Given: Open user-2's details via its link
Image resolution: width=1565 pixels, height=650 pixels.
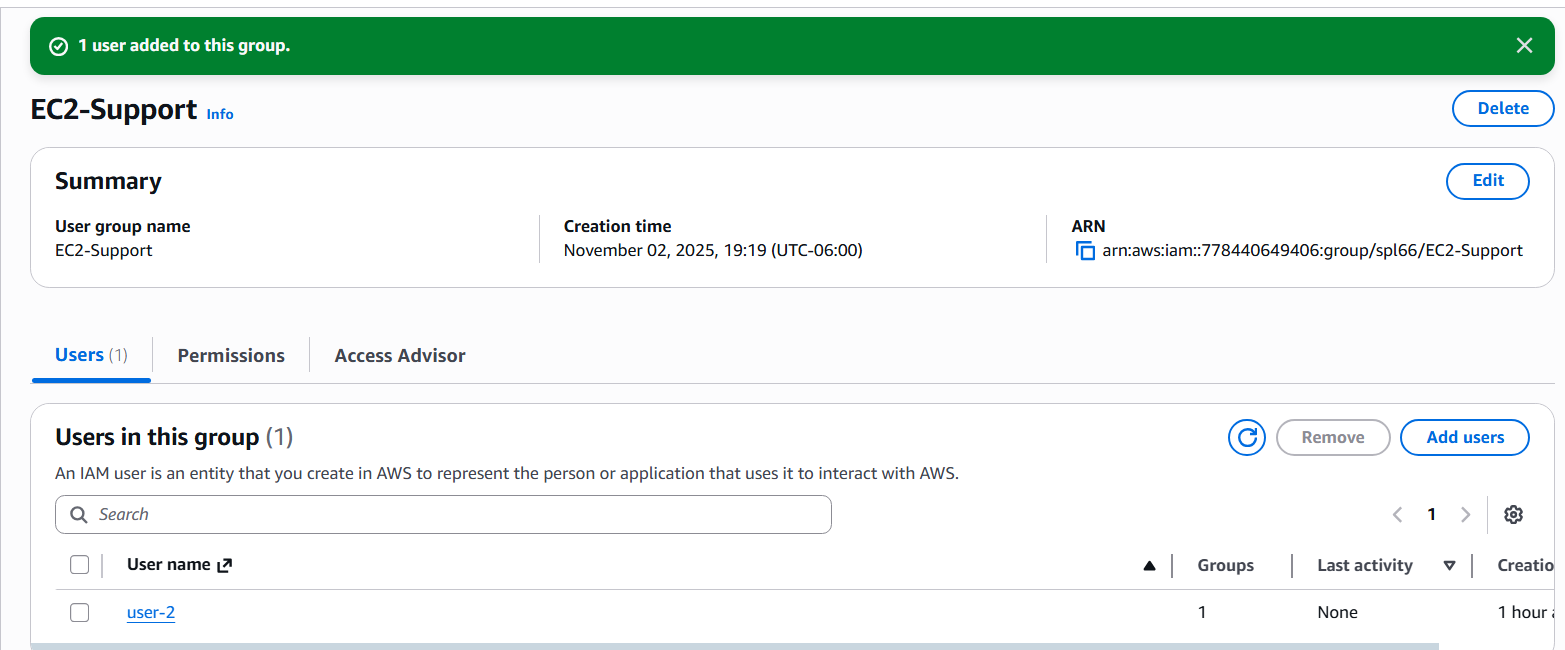Looking at the screenshot, I should pyautogui.click(x=150, y=612).
